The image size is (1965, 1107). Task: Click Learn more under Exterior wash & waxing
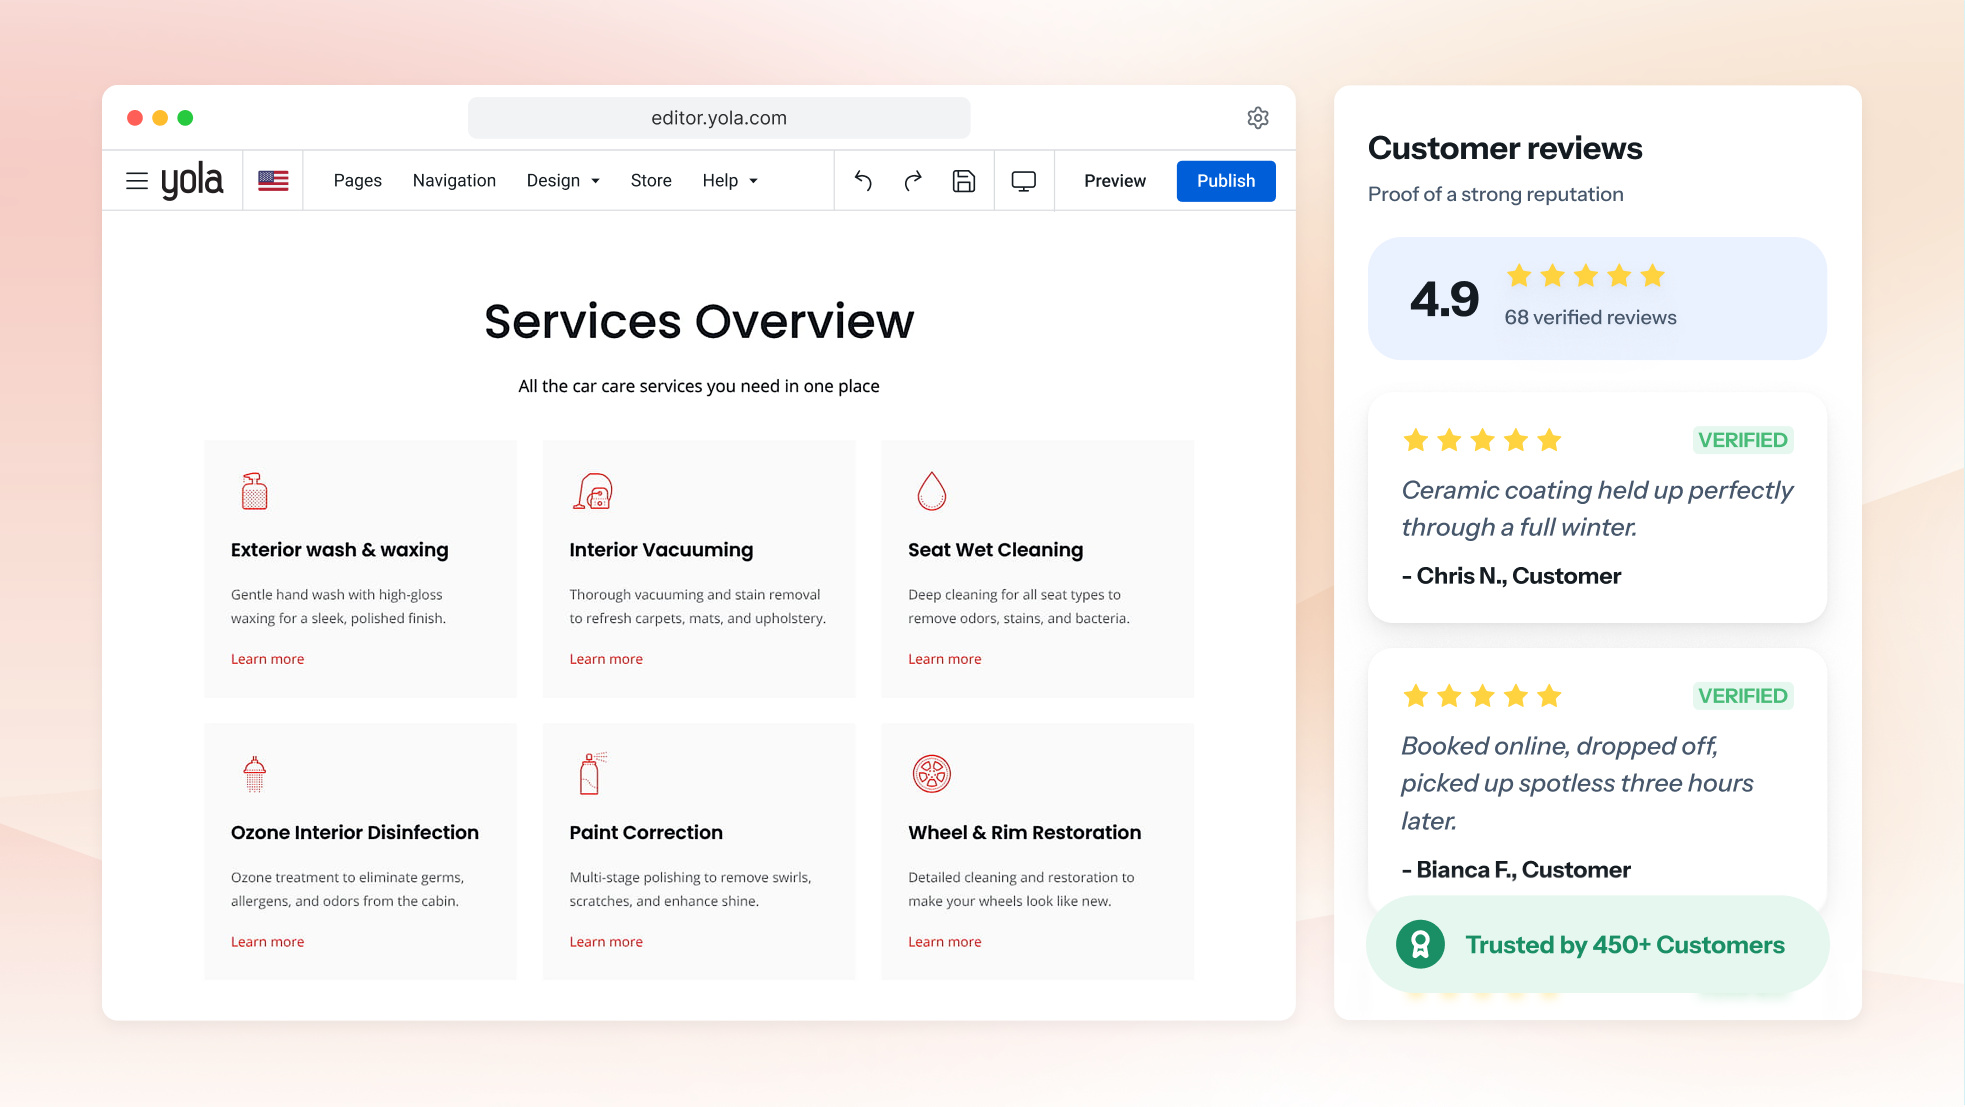coord(267,659)
